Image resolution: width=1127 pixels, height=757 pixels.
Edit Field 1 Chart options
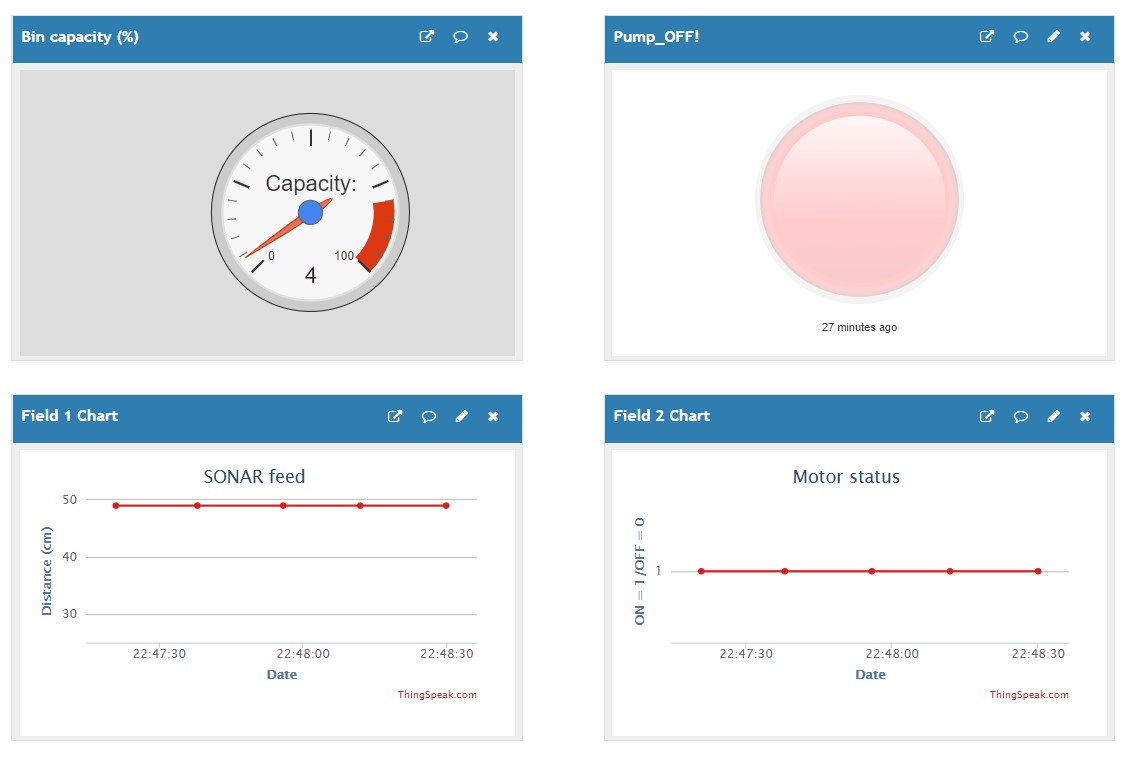(x=461, y=416)
